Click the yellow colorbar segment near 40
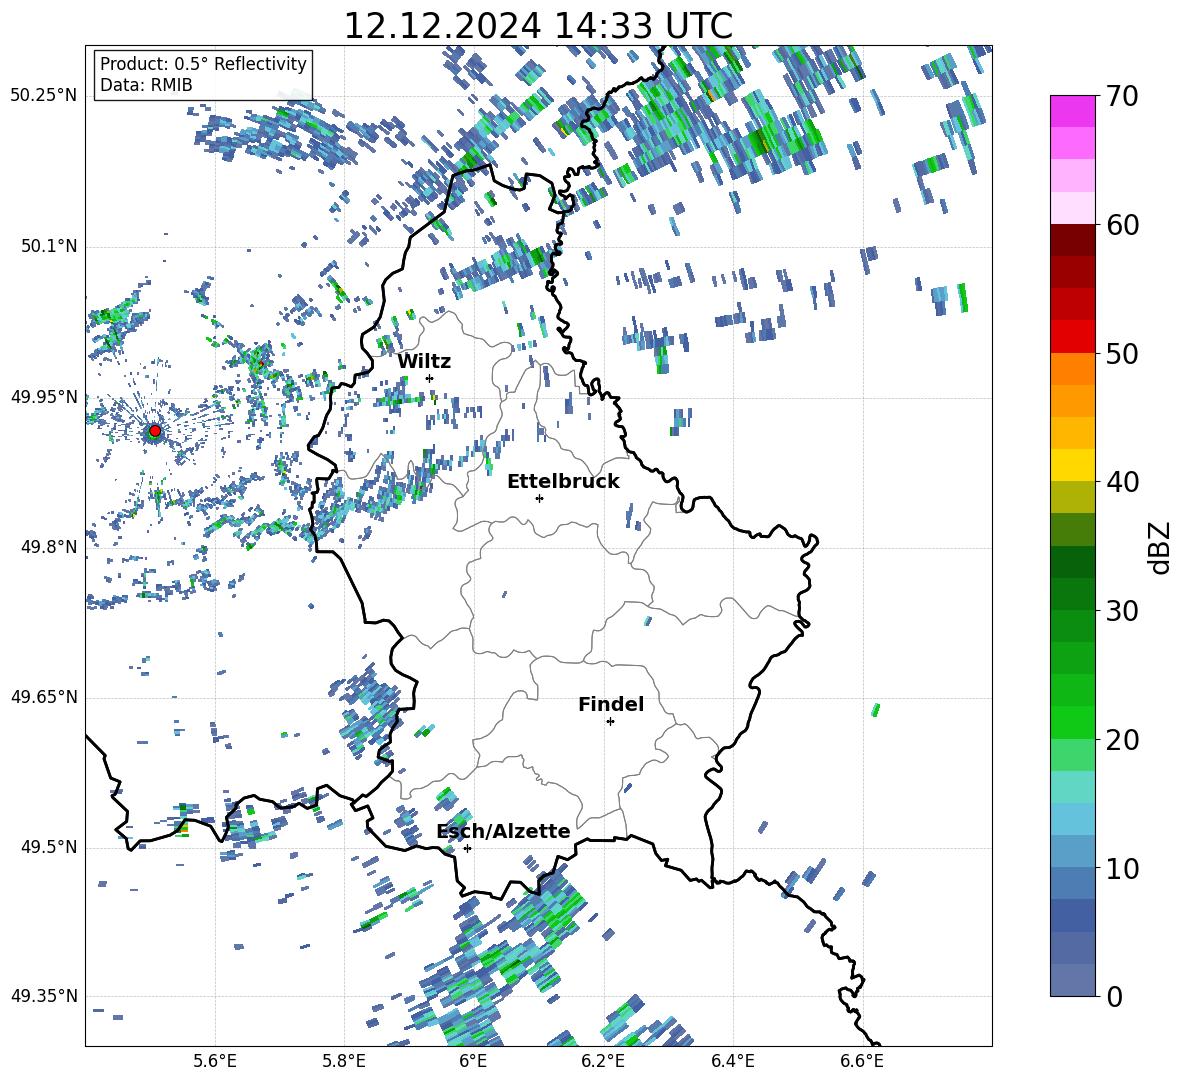This screenshot has width=1184, height=1081. click(1073, 466)
